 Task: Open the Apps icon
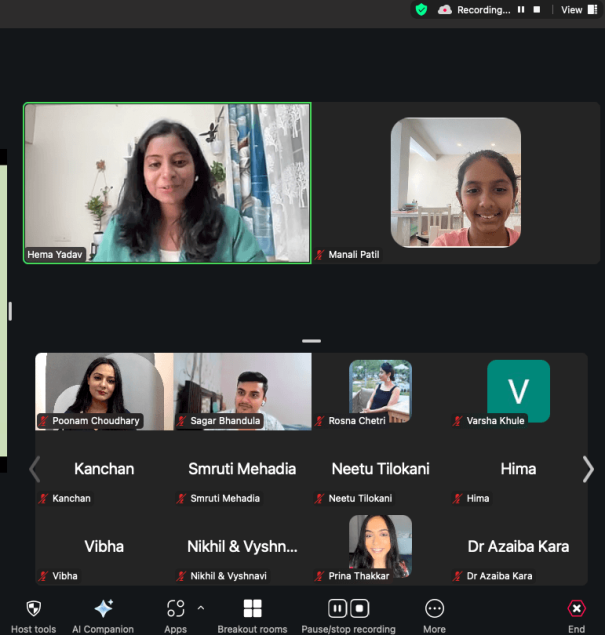[x=176, y=608]
